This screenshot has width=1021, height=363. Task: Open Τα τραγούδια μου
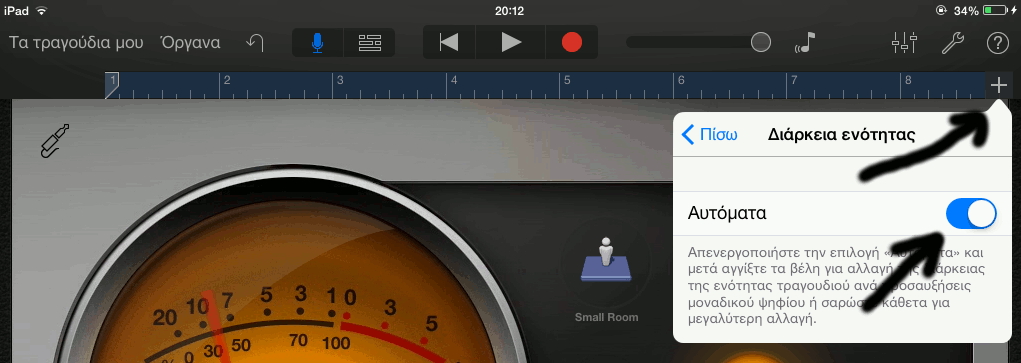coord(76,43)
